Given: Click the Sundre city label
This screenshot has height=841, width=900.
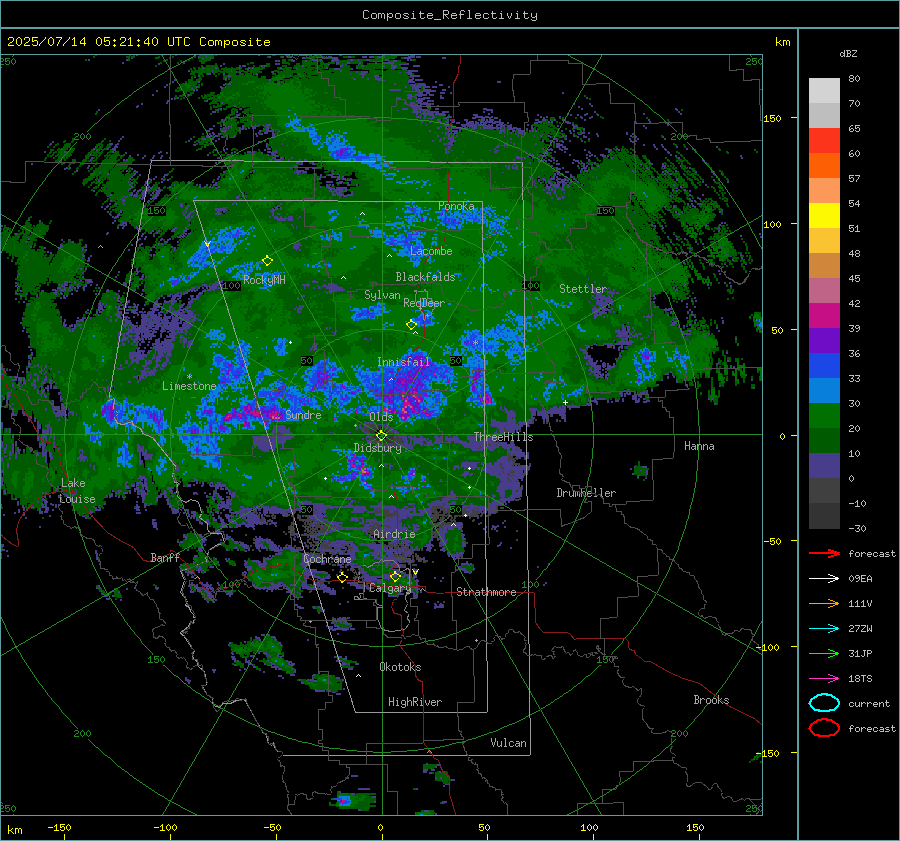Looking at the screenshot, I should 303,414.
